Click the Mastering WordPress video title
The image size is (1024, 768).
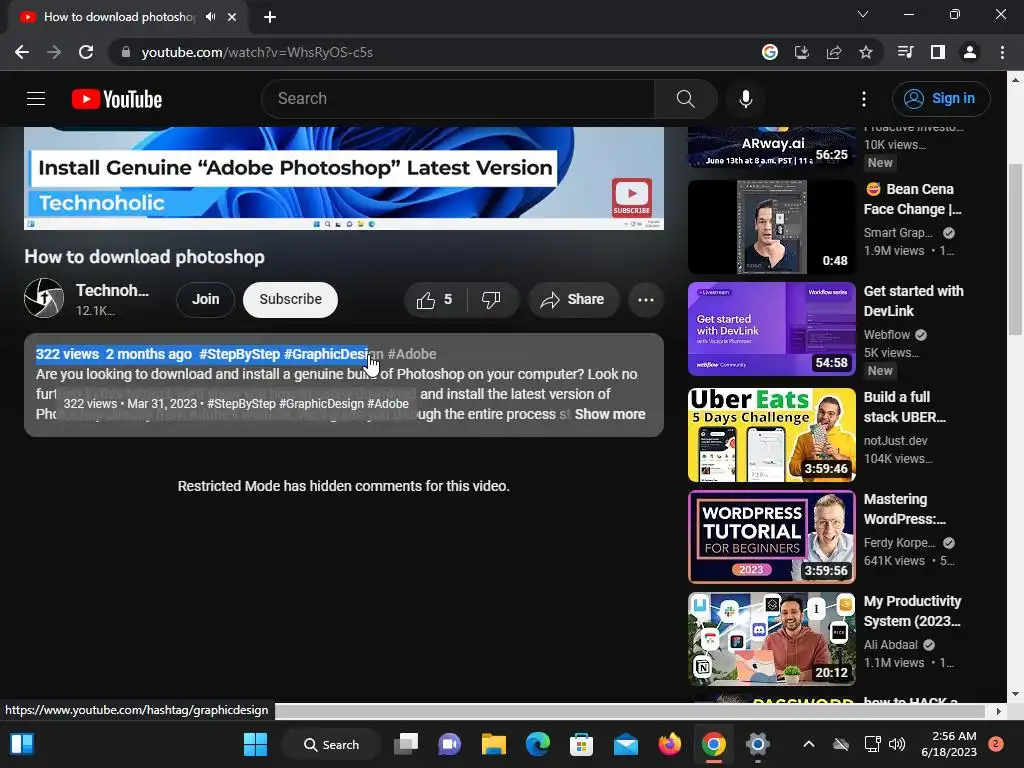(905, 509)
